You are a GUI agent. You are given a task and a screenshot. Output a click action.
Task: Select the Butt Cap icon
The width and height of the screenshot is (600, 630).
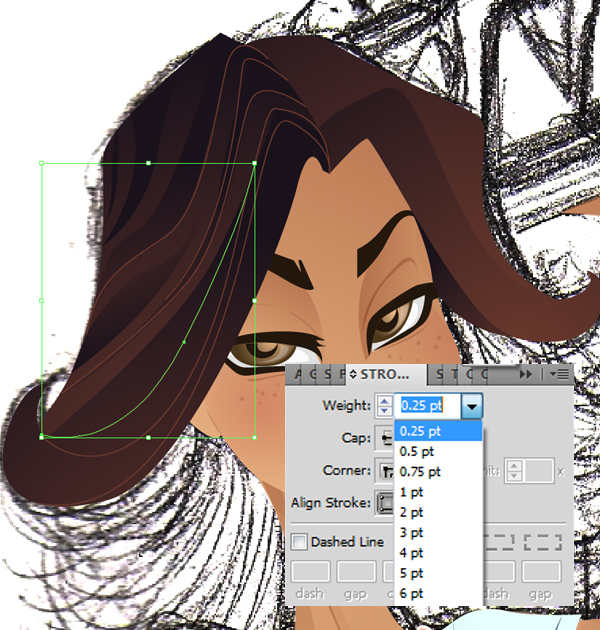(x=385, y=438)
